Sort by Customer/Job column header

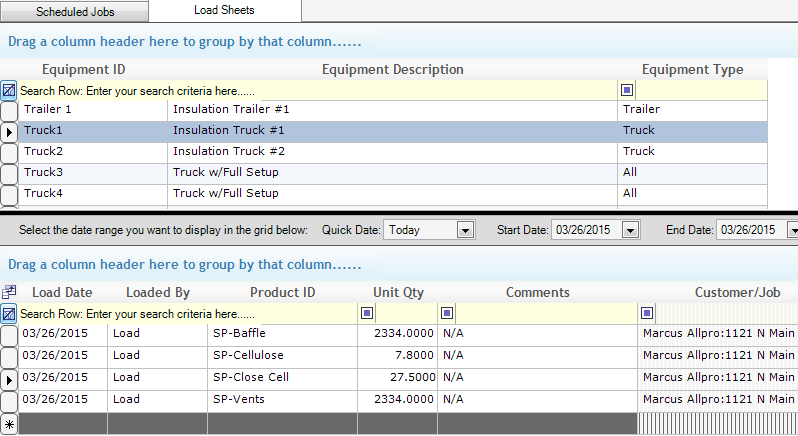pyautogui.click(x=737, y=292)
